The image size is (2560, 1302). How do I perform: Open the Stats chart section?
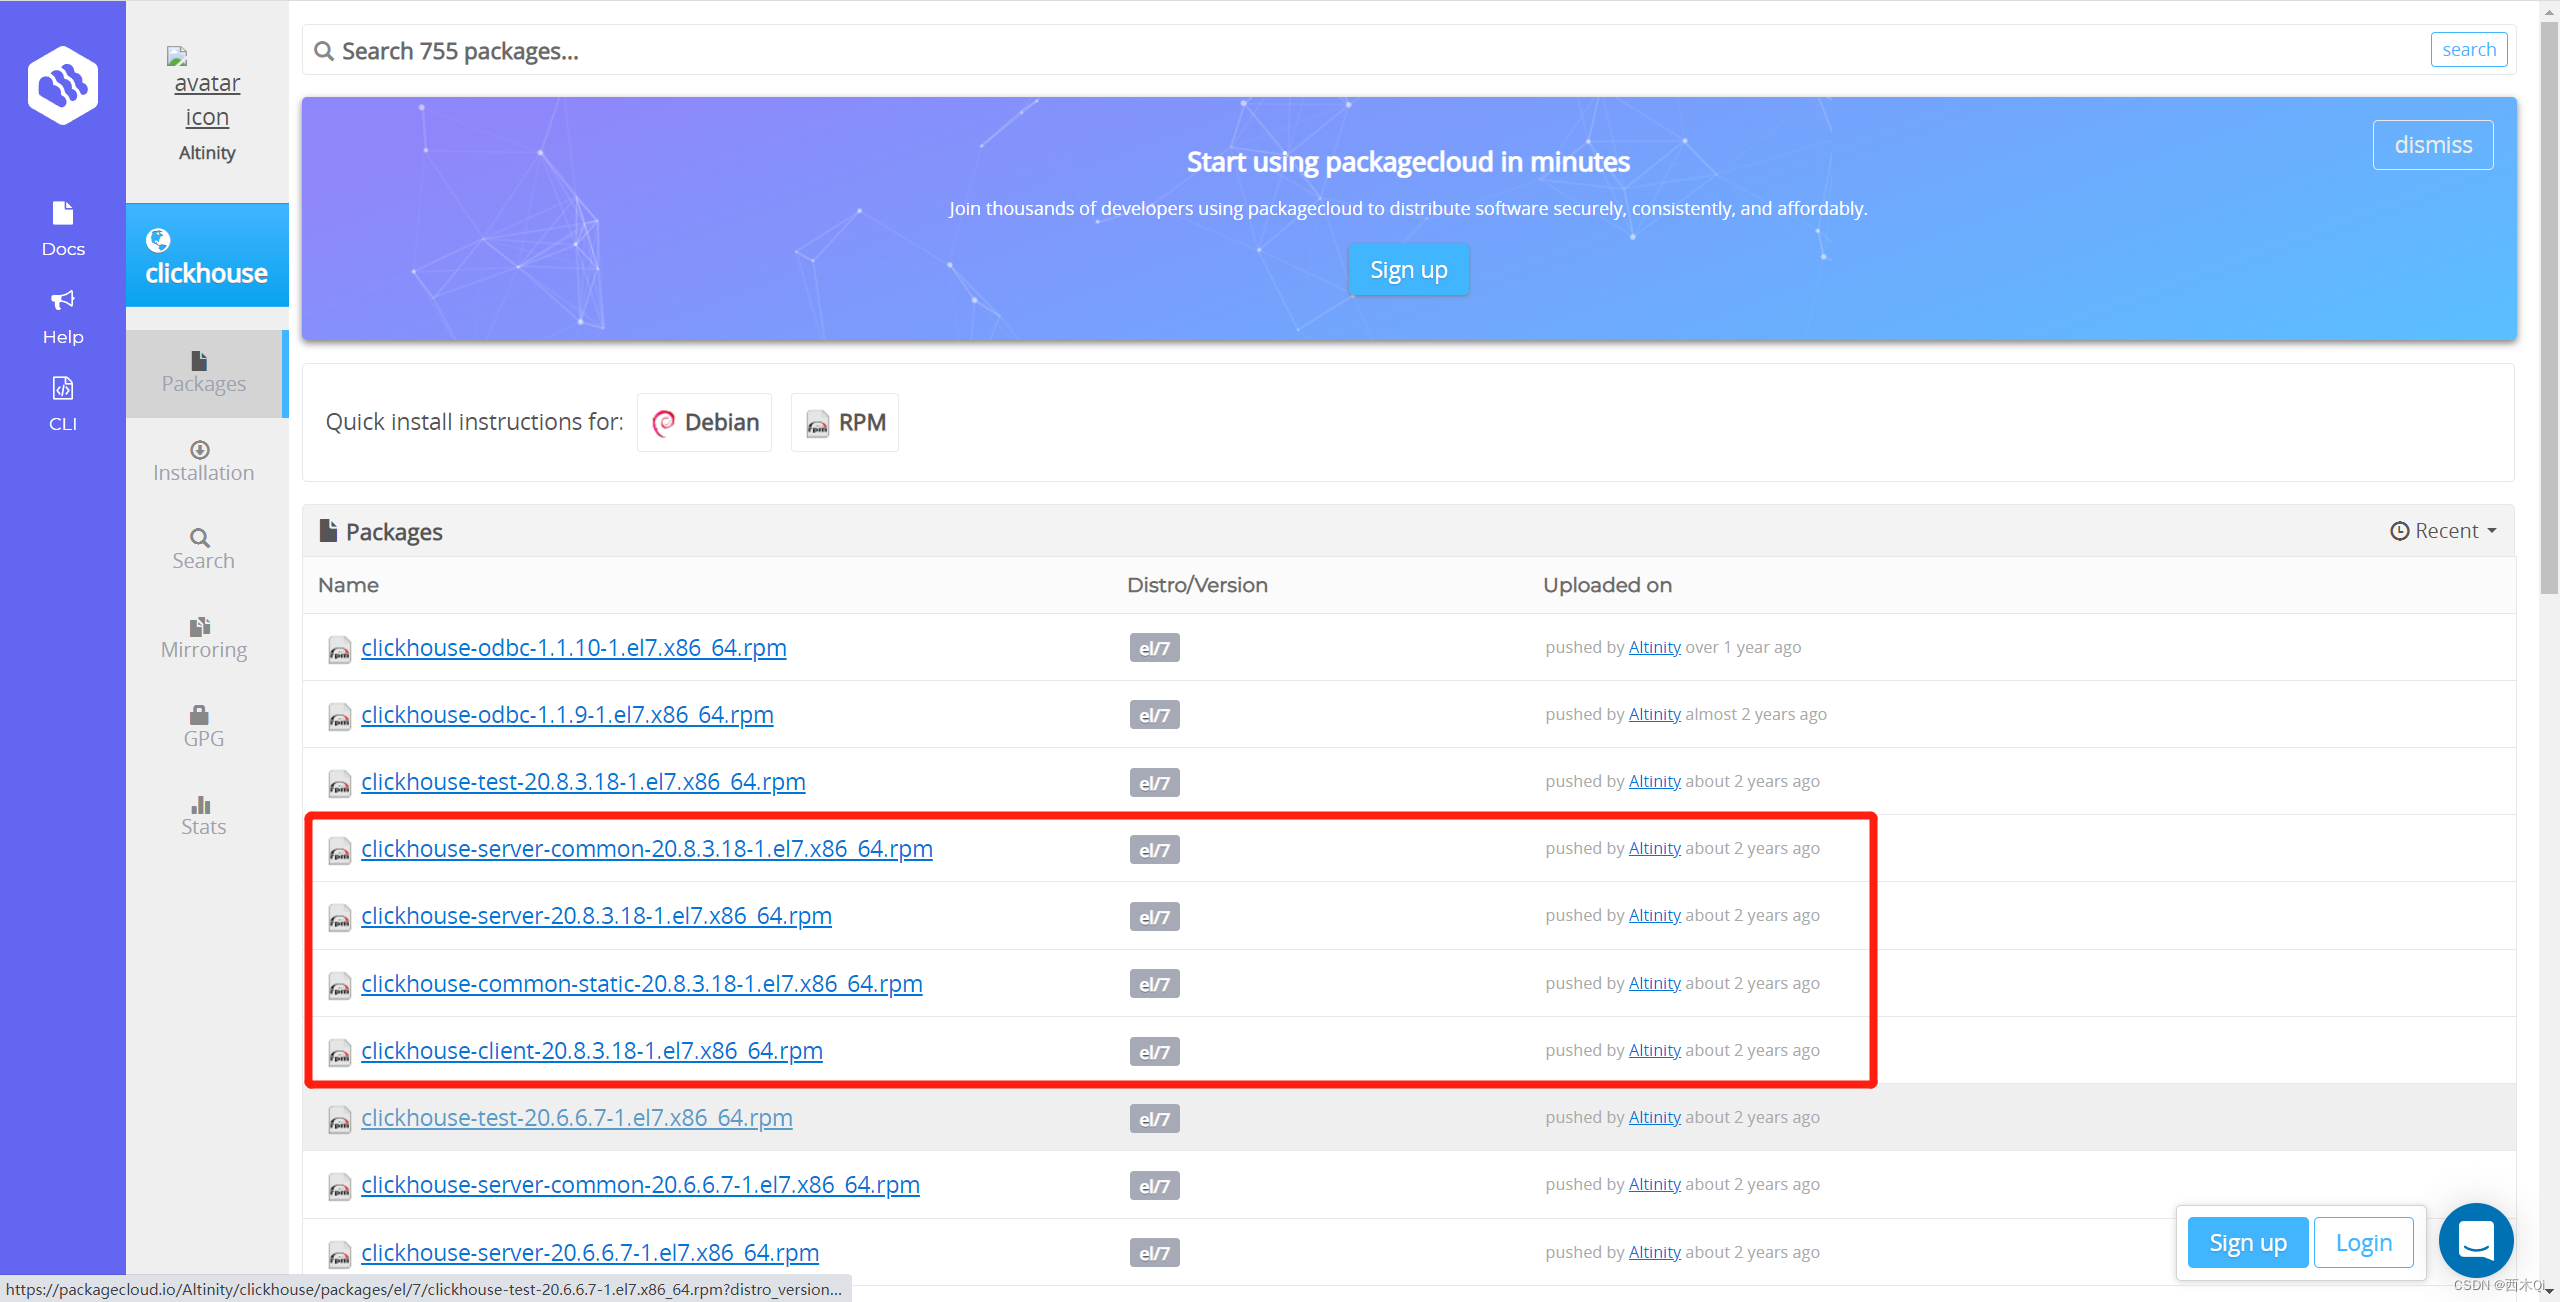204,815
